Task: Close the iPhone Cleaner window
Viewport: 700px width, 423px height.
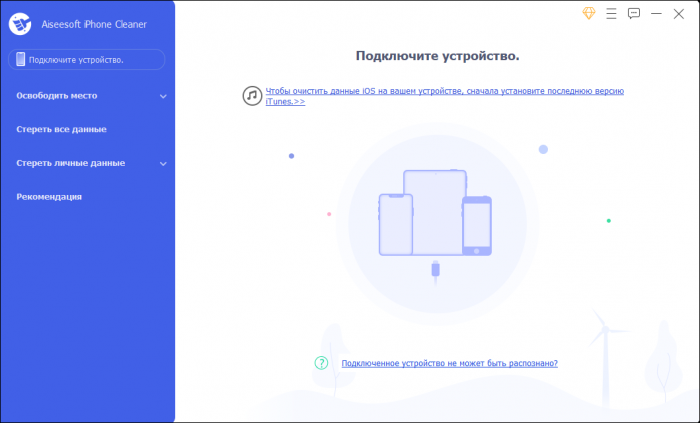Action: pos(679,14)
